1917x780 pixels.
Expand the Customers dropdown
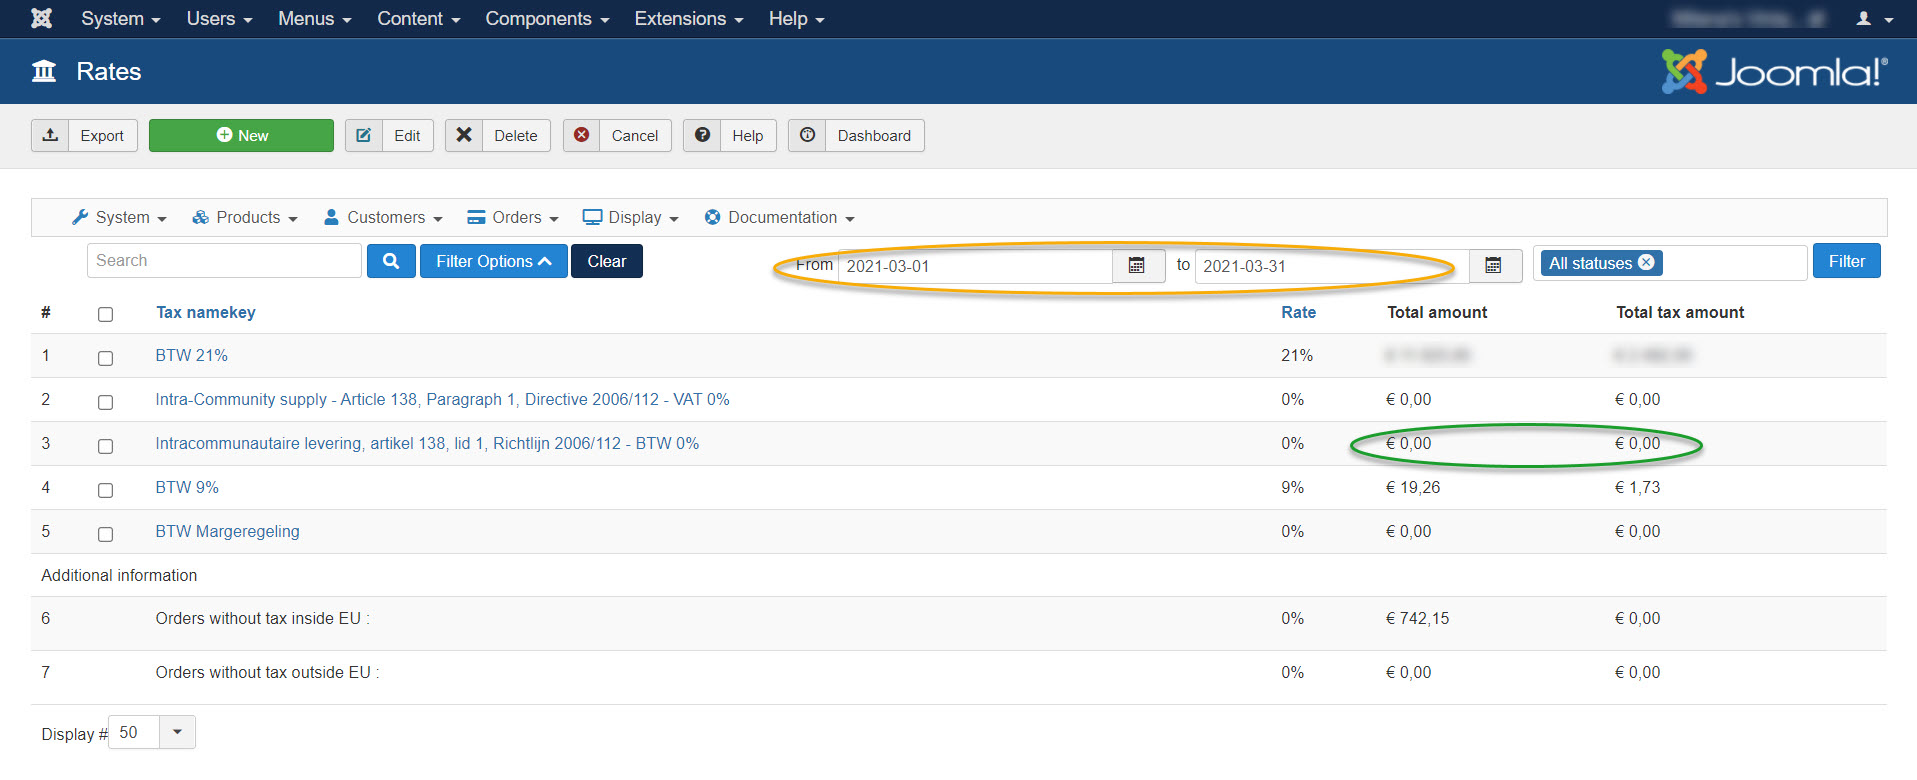tap(383, 217)
